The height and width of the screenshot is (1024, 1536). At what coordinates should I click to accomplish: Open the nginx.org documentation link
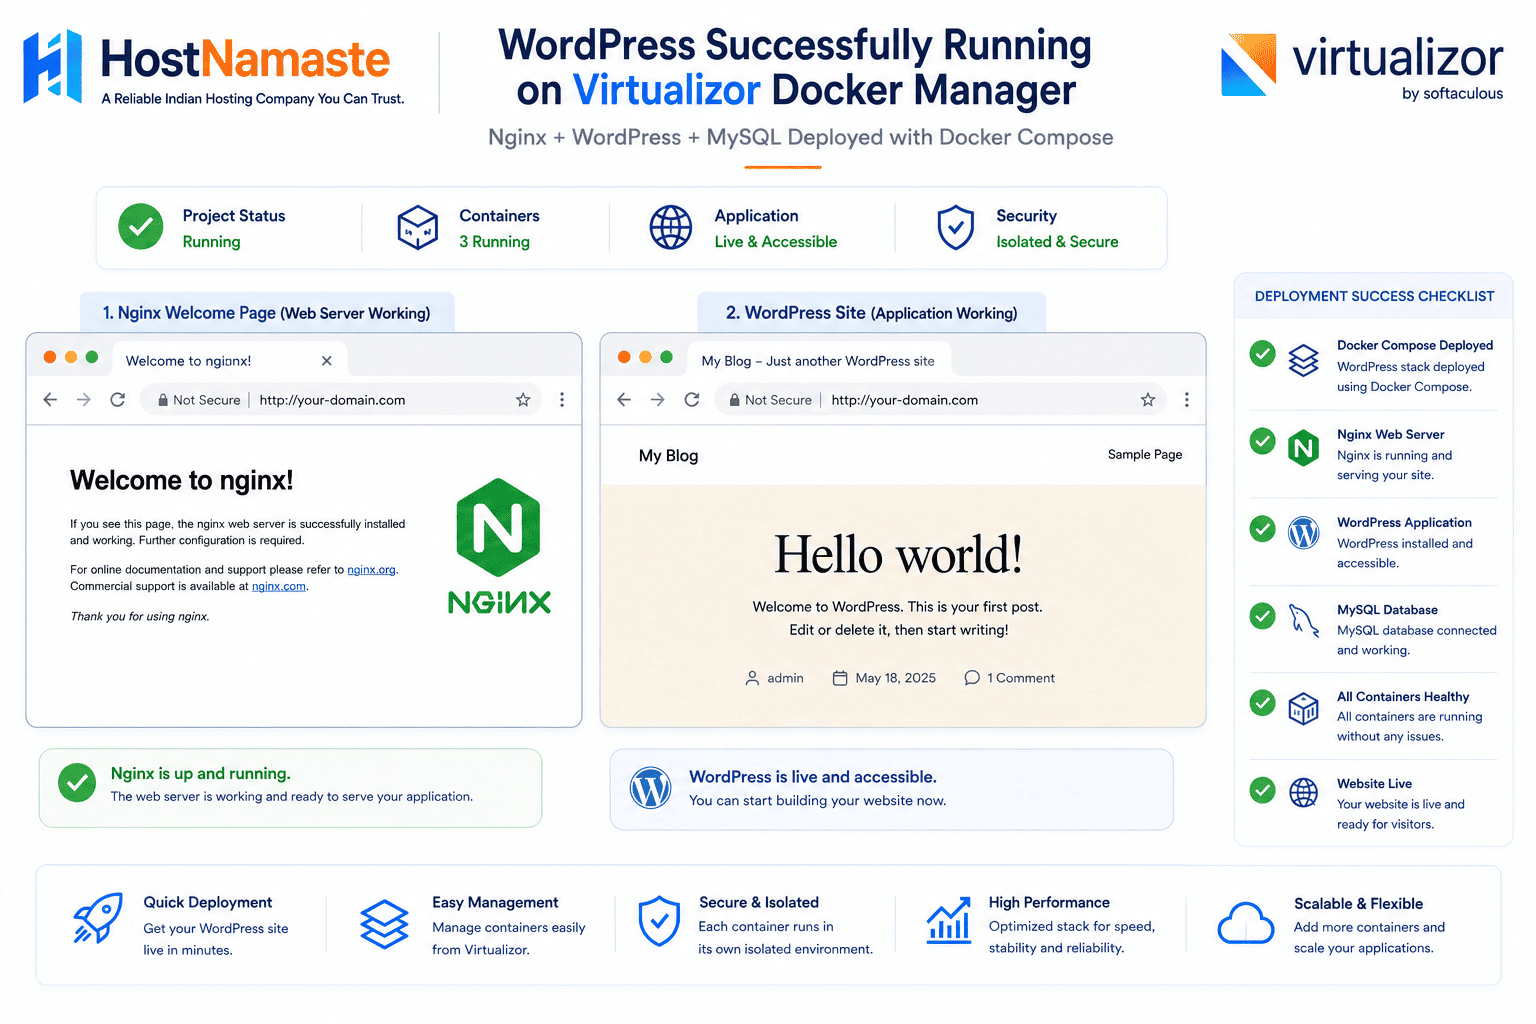(372, 570)
